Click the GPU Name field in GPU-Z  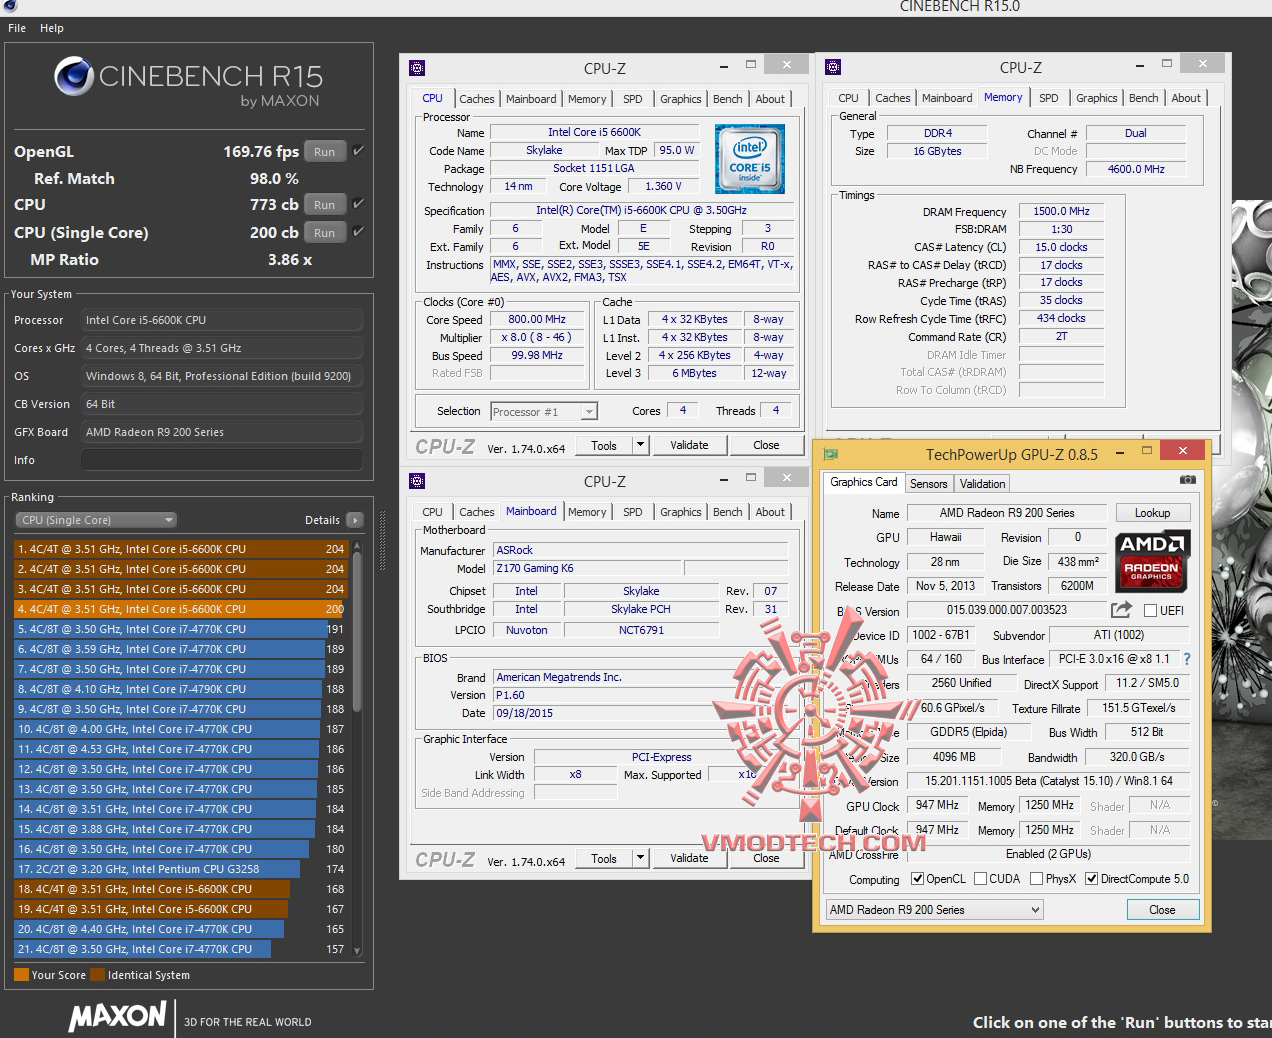(1007, 513)
